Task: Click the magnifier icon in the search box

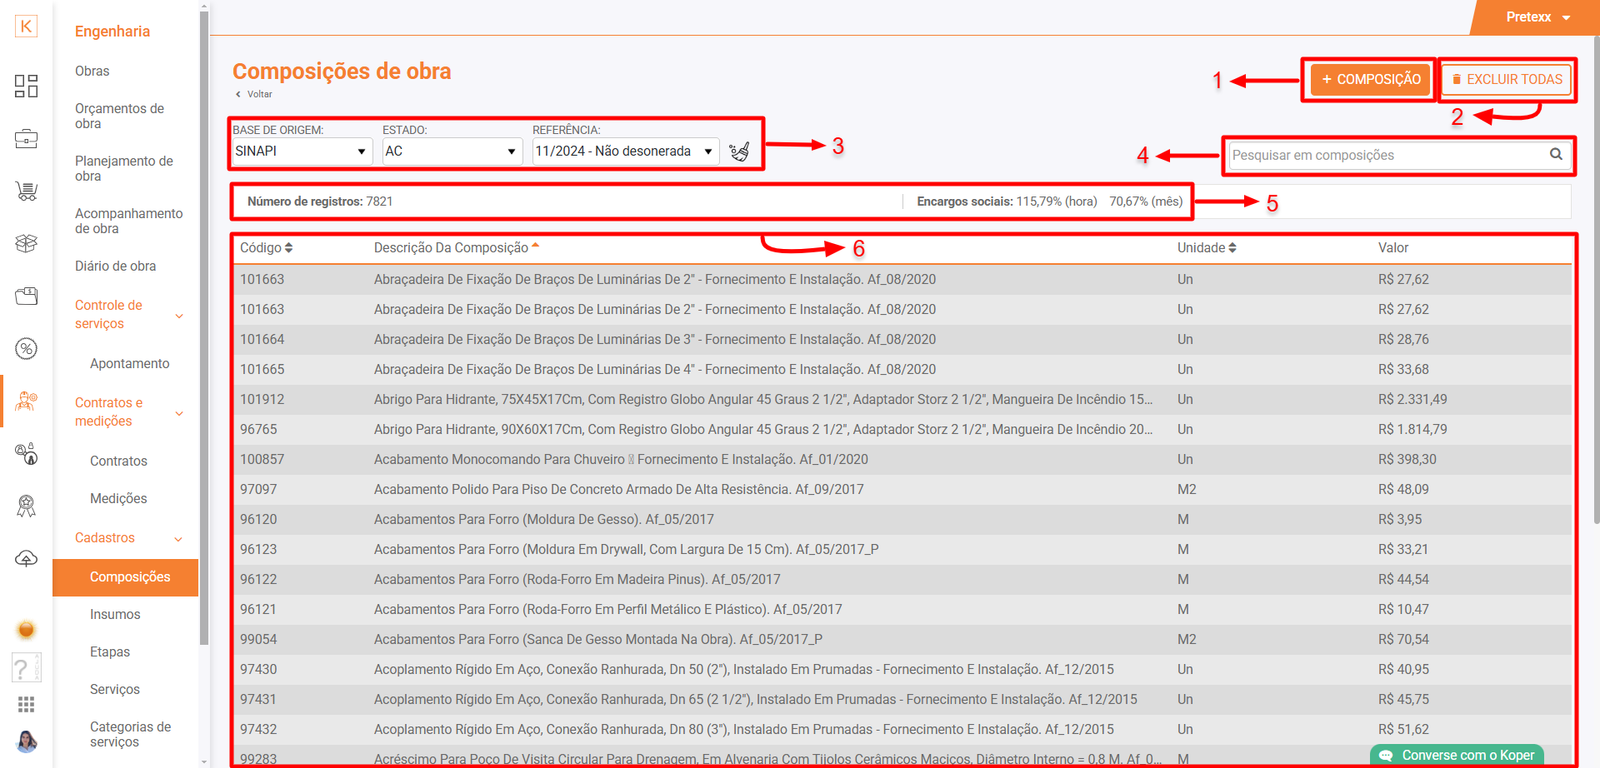Action: [1556, 154]
